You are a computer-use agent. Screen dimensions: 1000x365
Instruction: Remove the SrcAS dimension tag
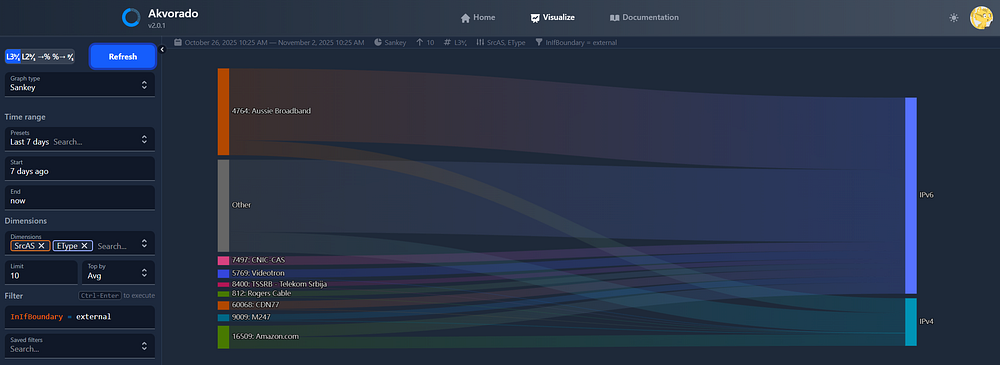41,246
